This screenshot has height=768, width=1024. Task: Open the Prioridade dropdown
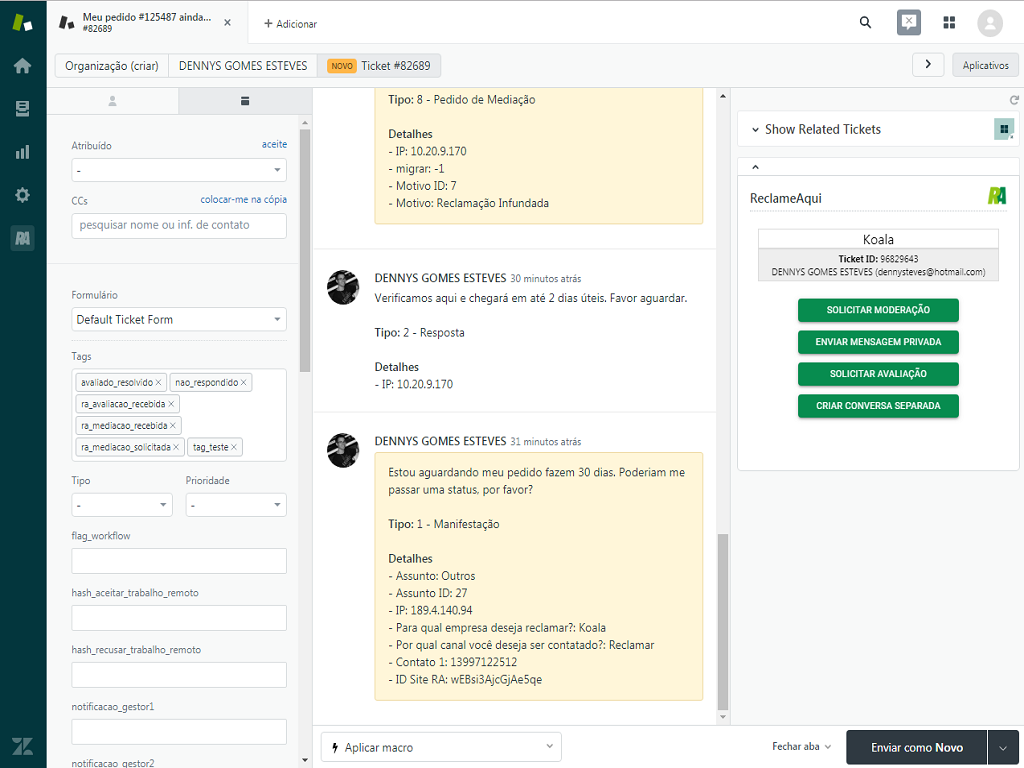pyautogui.click(x=236, y=505)
